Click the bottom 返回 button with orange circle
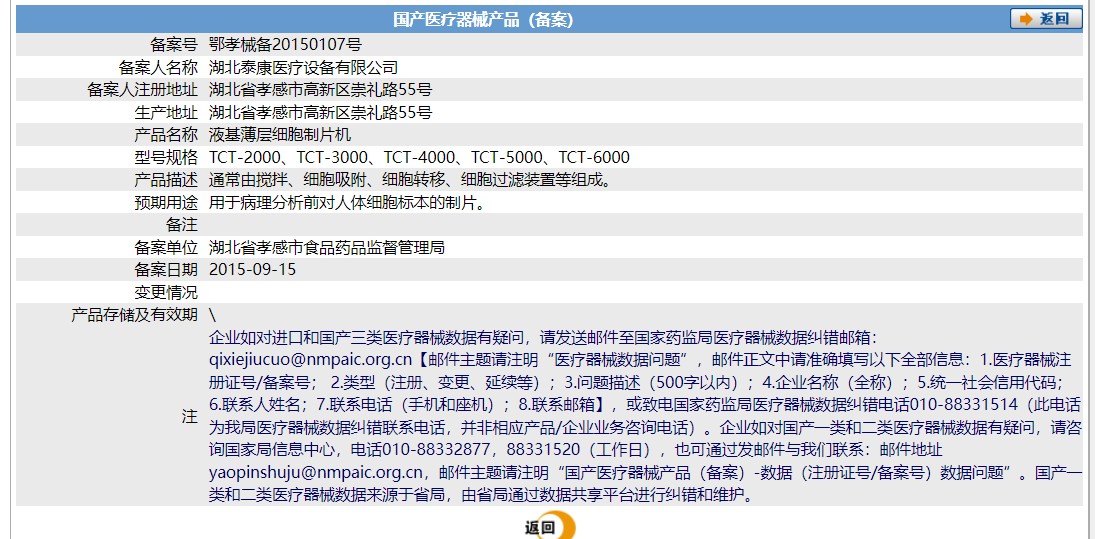The width and height of the screenshot is (1095, 539). (x=550, y=526)
